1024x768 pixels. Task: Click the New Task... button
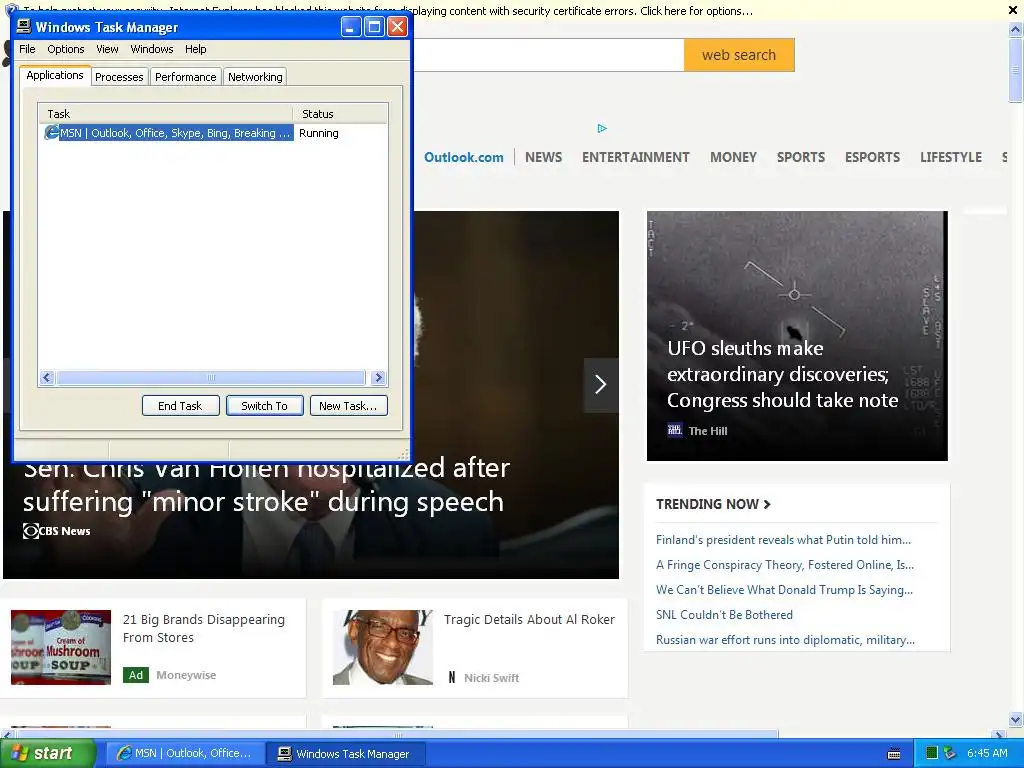pyautogui.click(x=348, y=406)
